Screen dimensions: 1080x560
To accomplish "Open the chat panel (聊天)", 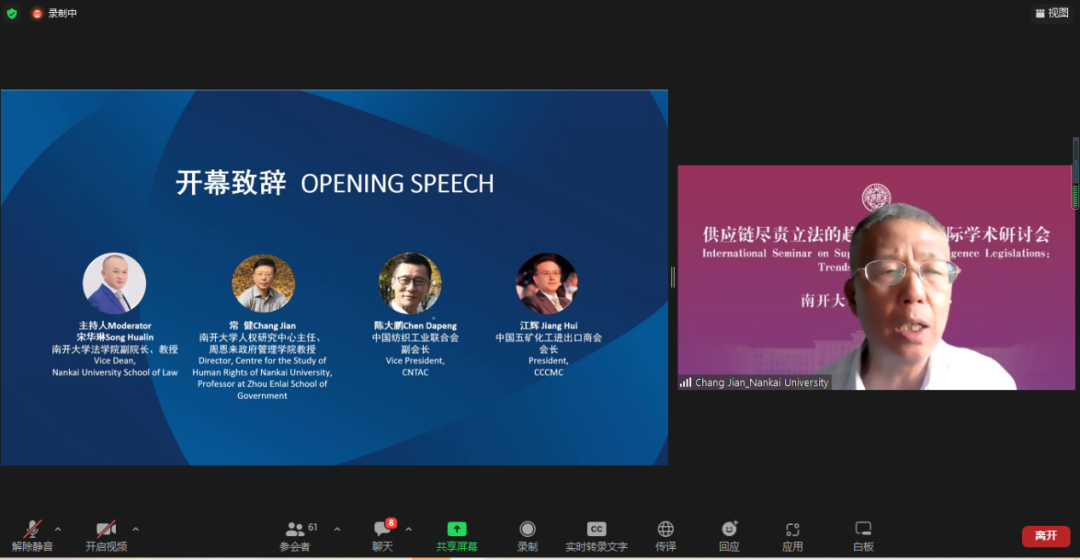I will point(382,535).
